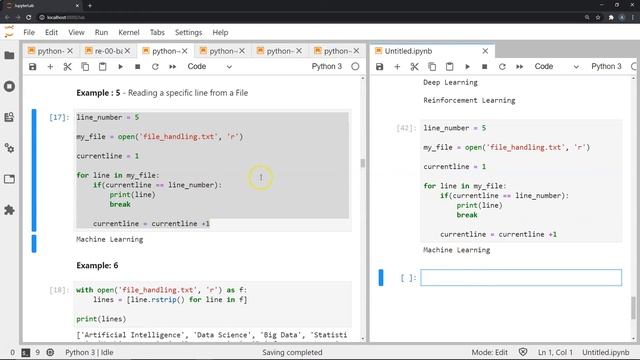This screenshot has width=640, height=360.
Task: Open the Running Terminals and Kernels panel
Action: point(9,87)
